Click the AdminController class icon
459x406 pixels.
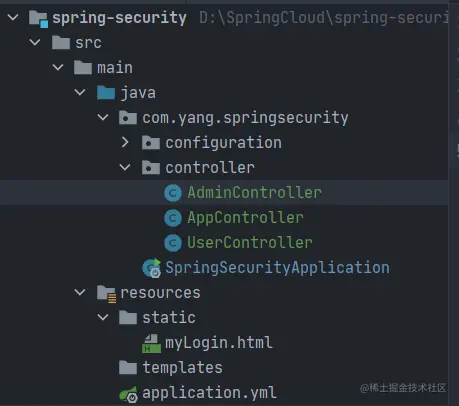[173, 193]
